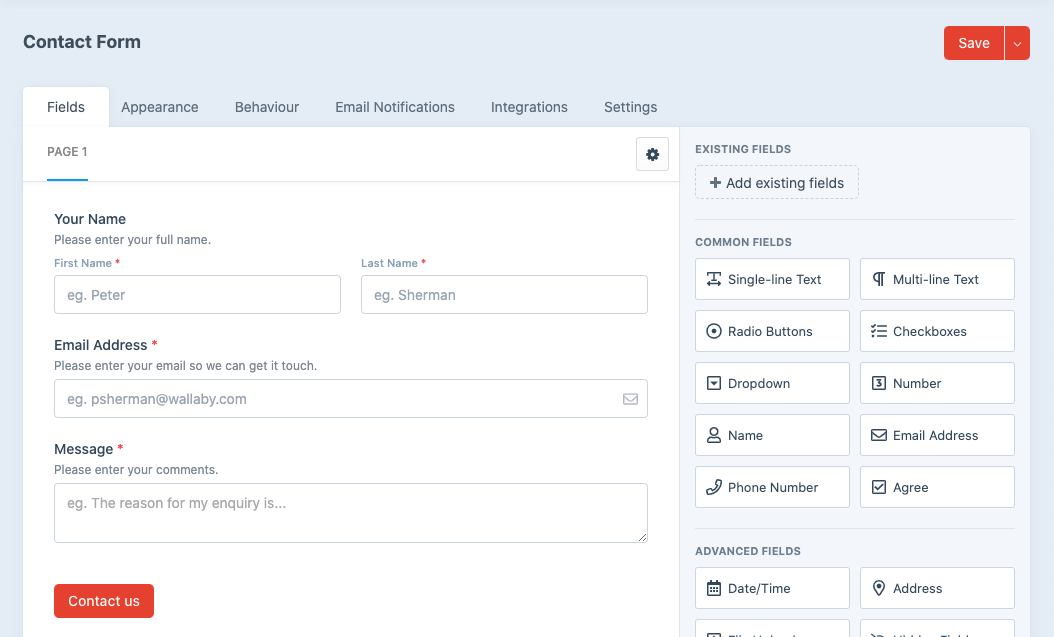1054x637 pixels.
Task: Open the Save button dropdown arrow
Action: [x=1017, y=43]
